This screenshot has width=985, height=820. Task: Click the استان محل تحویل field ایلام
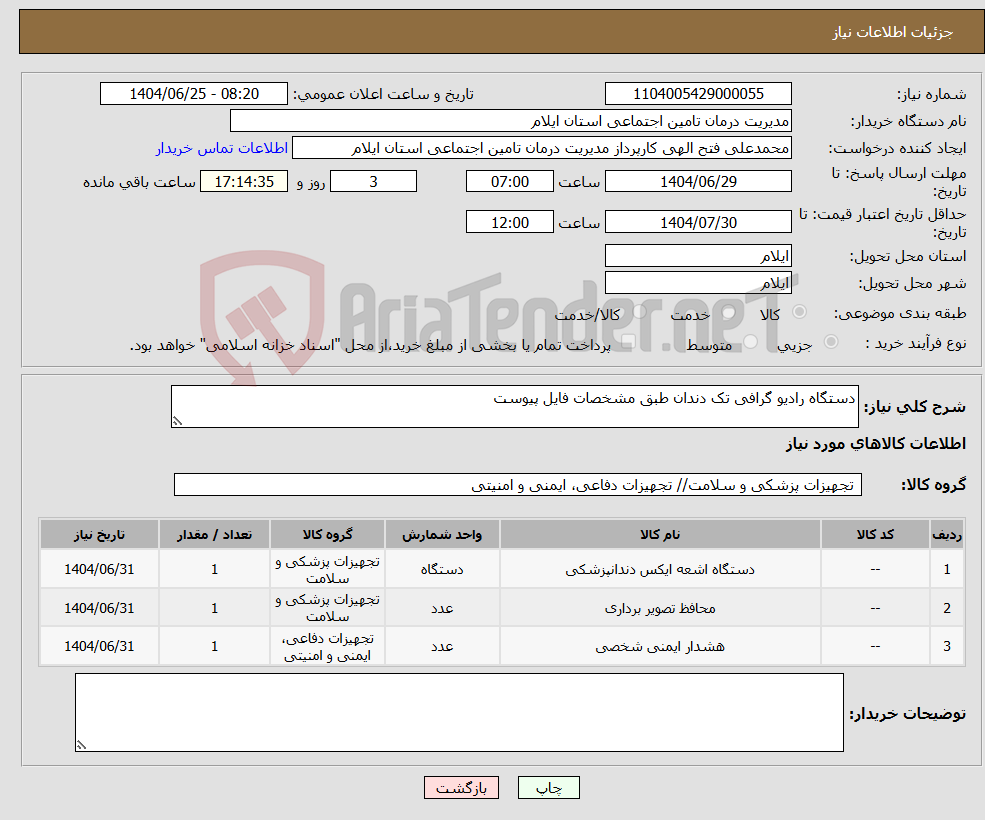tap(698, 256)
